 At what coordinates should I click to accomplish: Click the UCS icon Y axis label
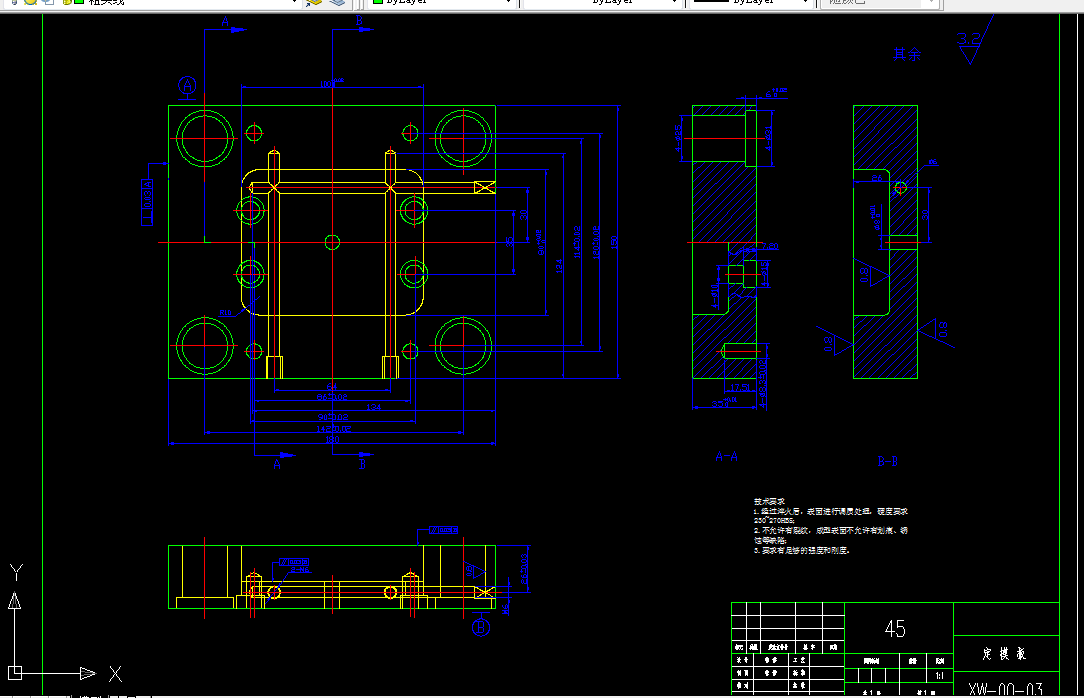[x=16, y=572]
